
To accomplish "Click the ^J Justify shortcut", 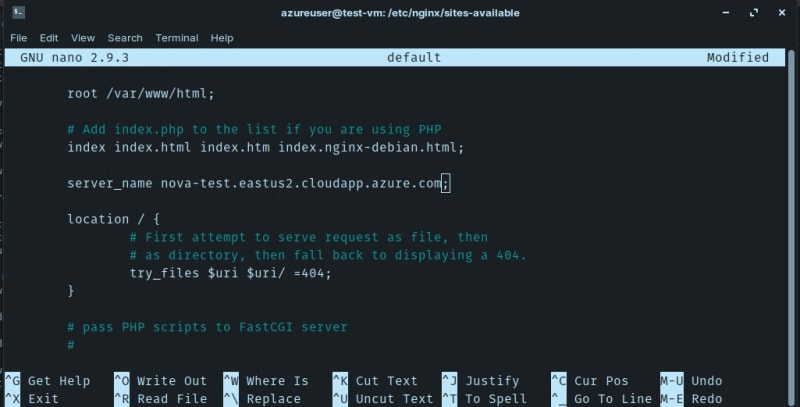I will click(481, 381).
